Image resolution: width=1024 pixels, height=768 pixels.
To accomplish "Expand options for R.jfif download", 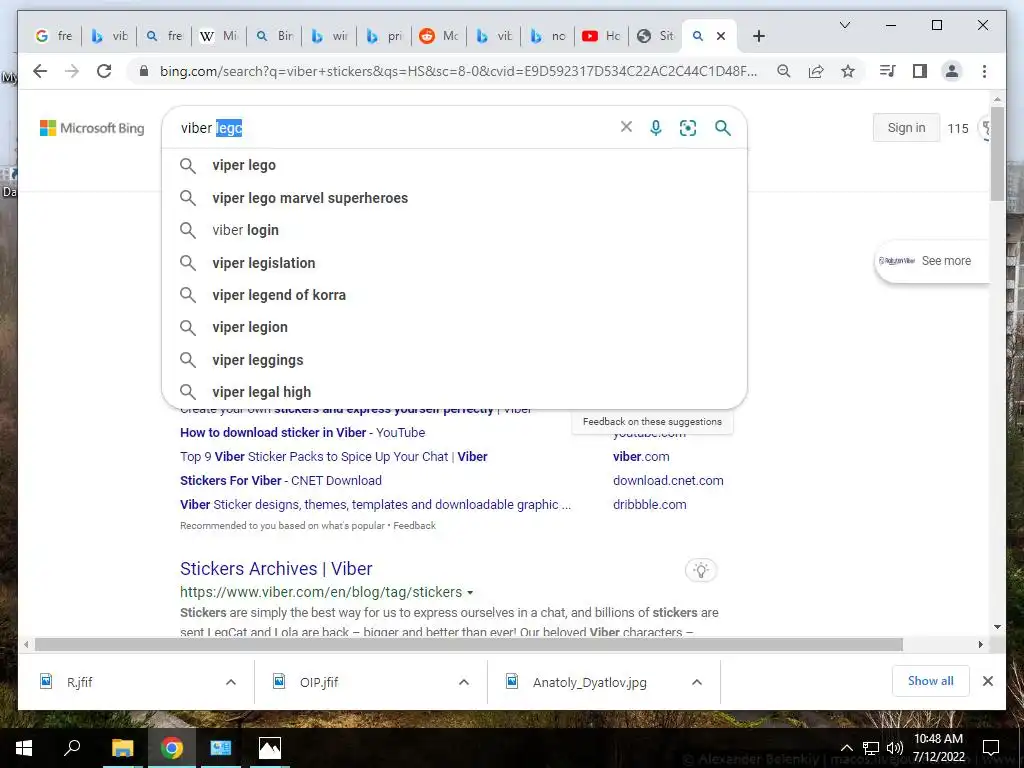I will point(231,682).
